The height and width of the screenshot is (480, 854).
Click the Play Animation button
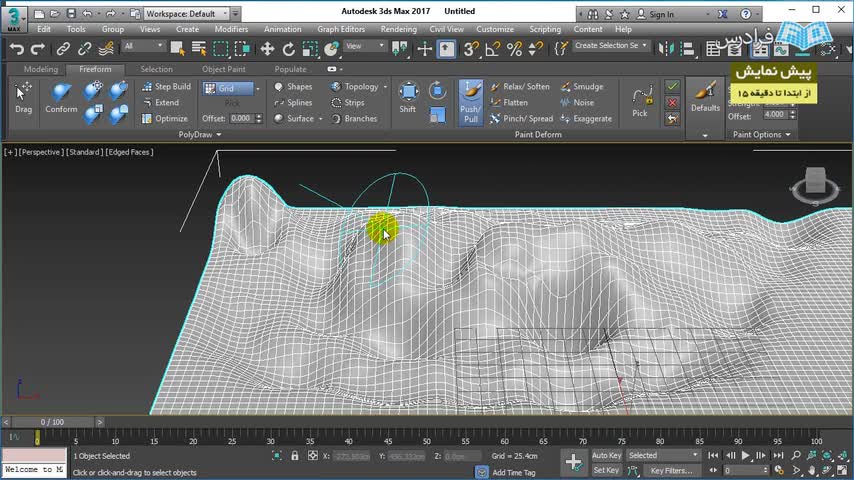[746, 456]
